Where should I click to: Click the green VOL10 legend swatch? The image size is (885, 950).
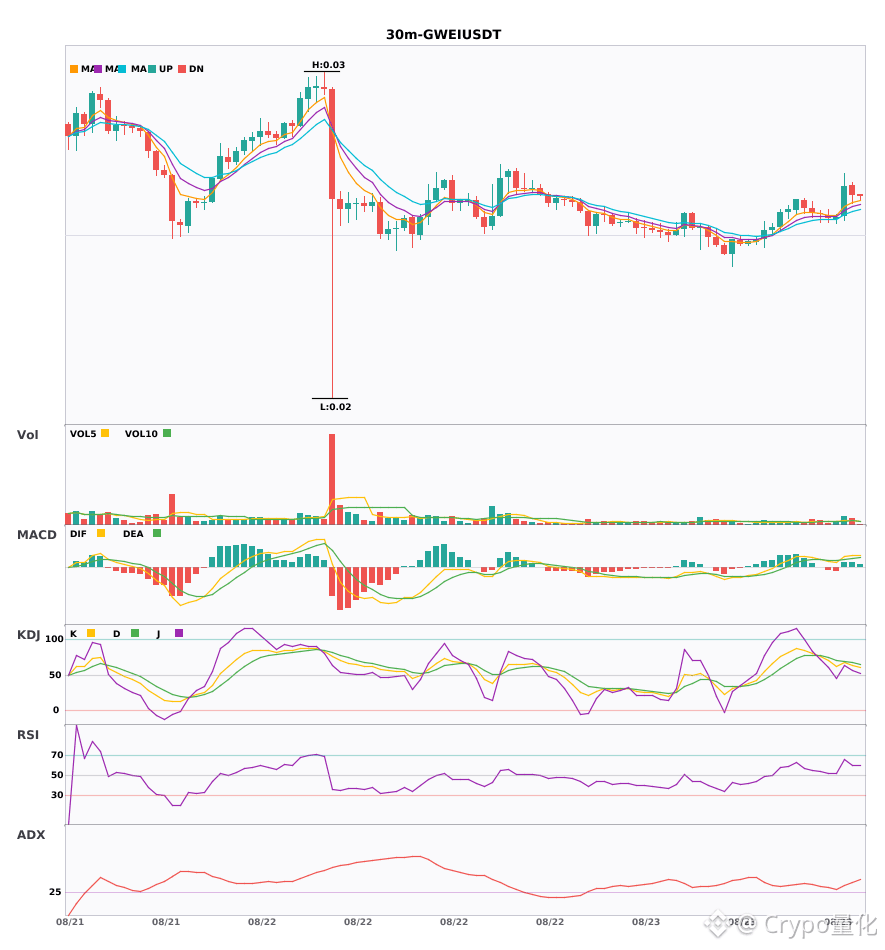tap(167, 433)
